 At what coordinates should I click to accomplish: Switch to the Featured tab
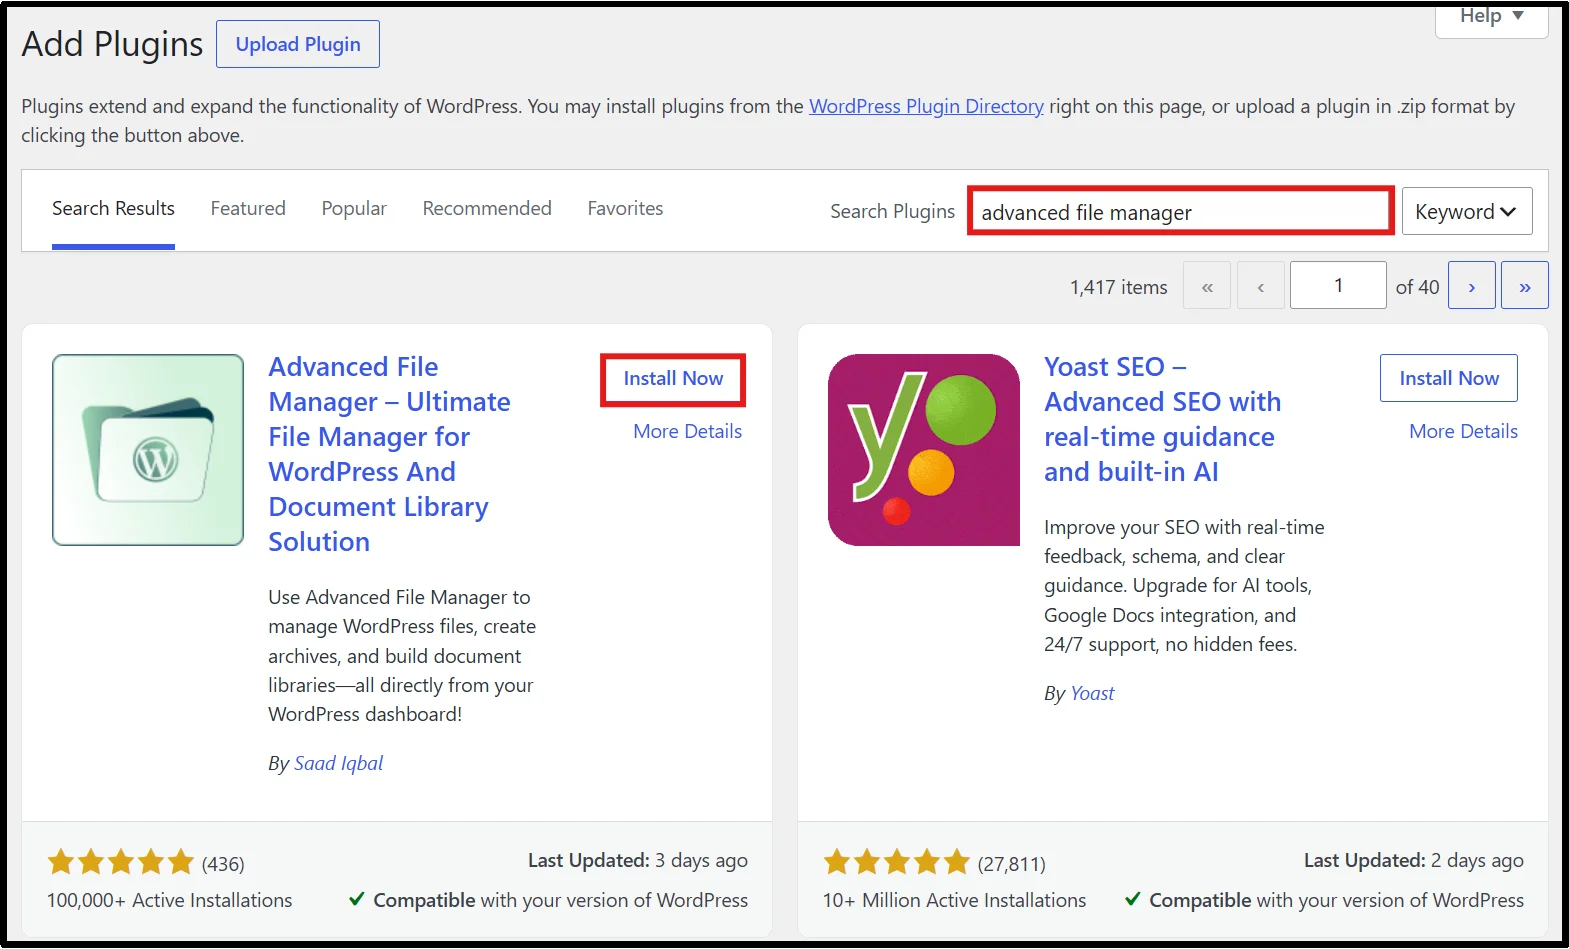coord(248,209)
